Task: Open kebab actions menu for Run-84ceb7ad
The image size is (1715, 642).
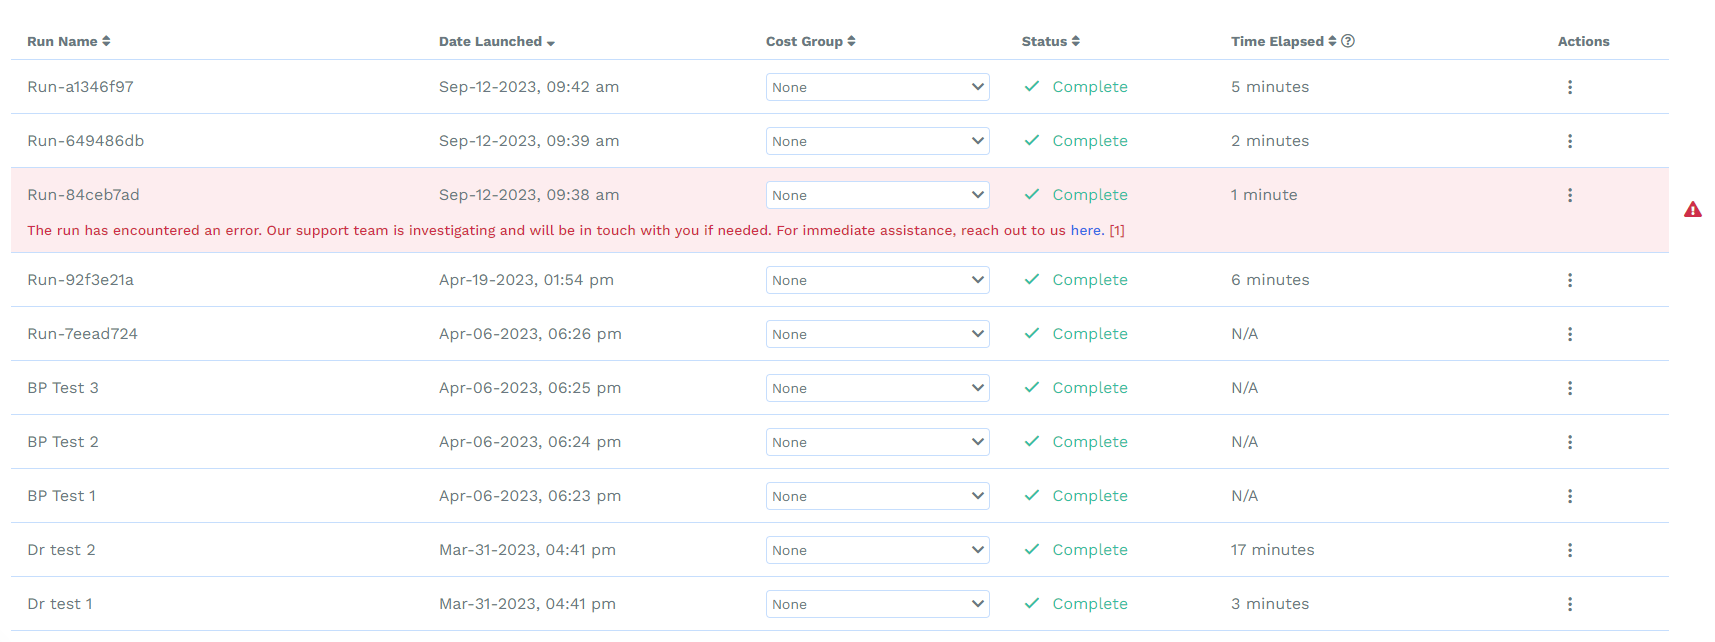Action: click(x=1569, y=195)
